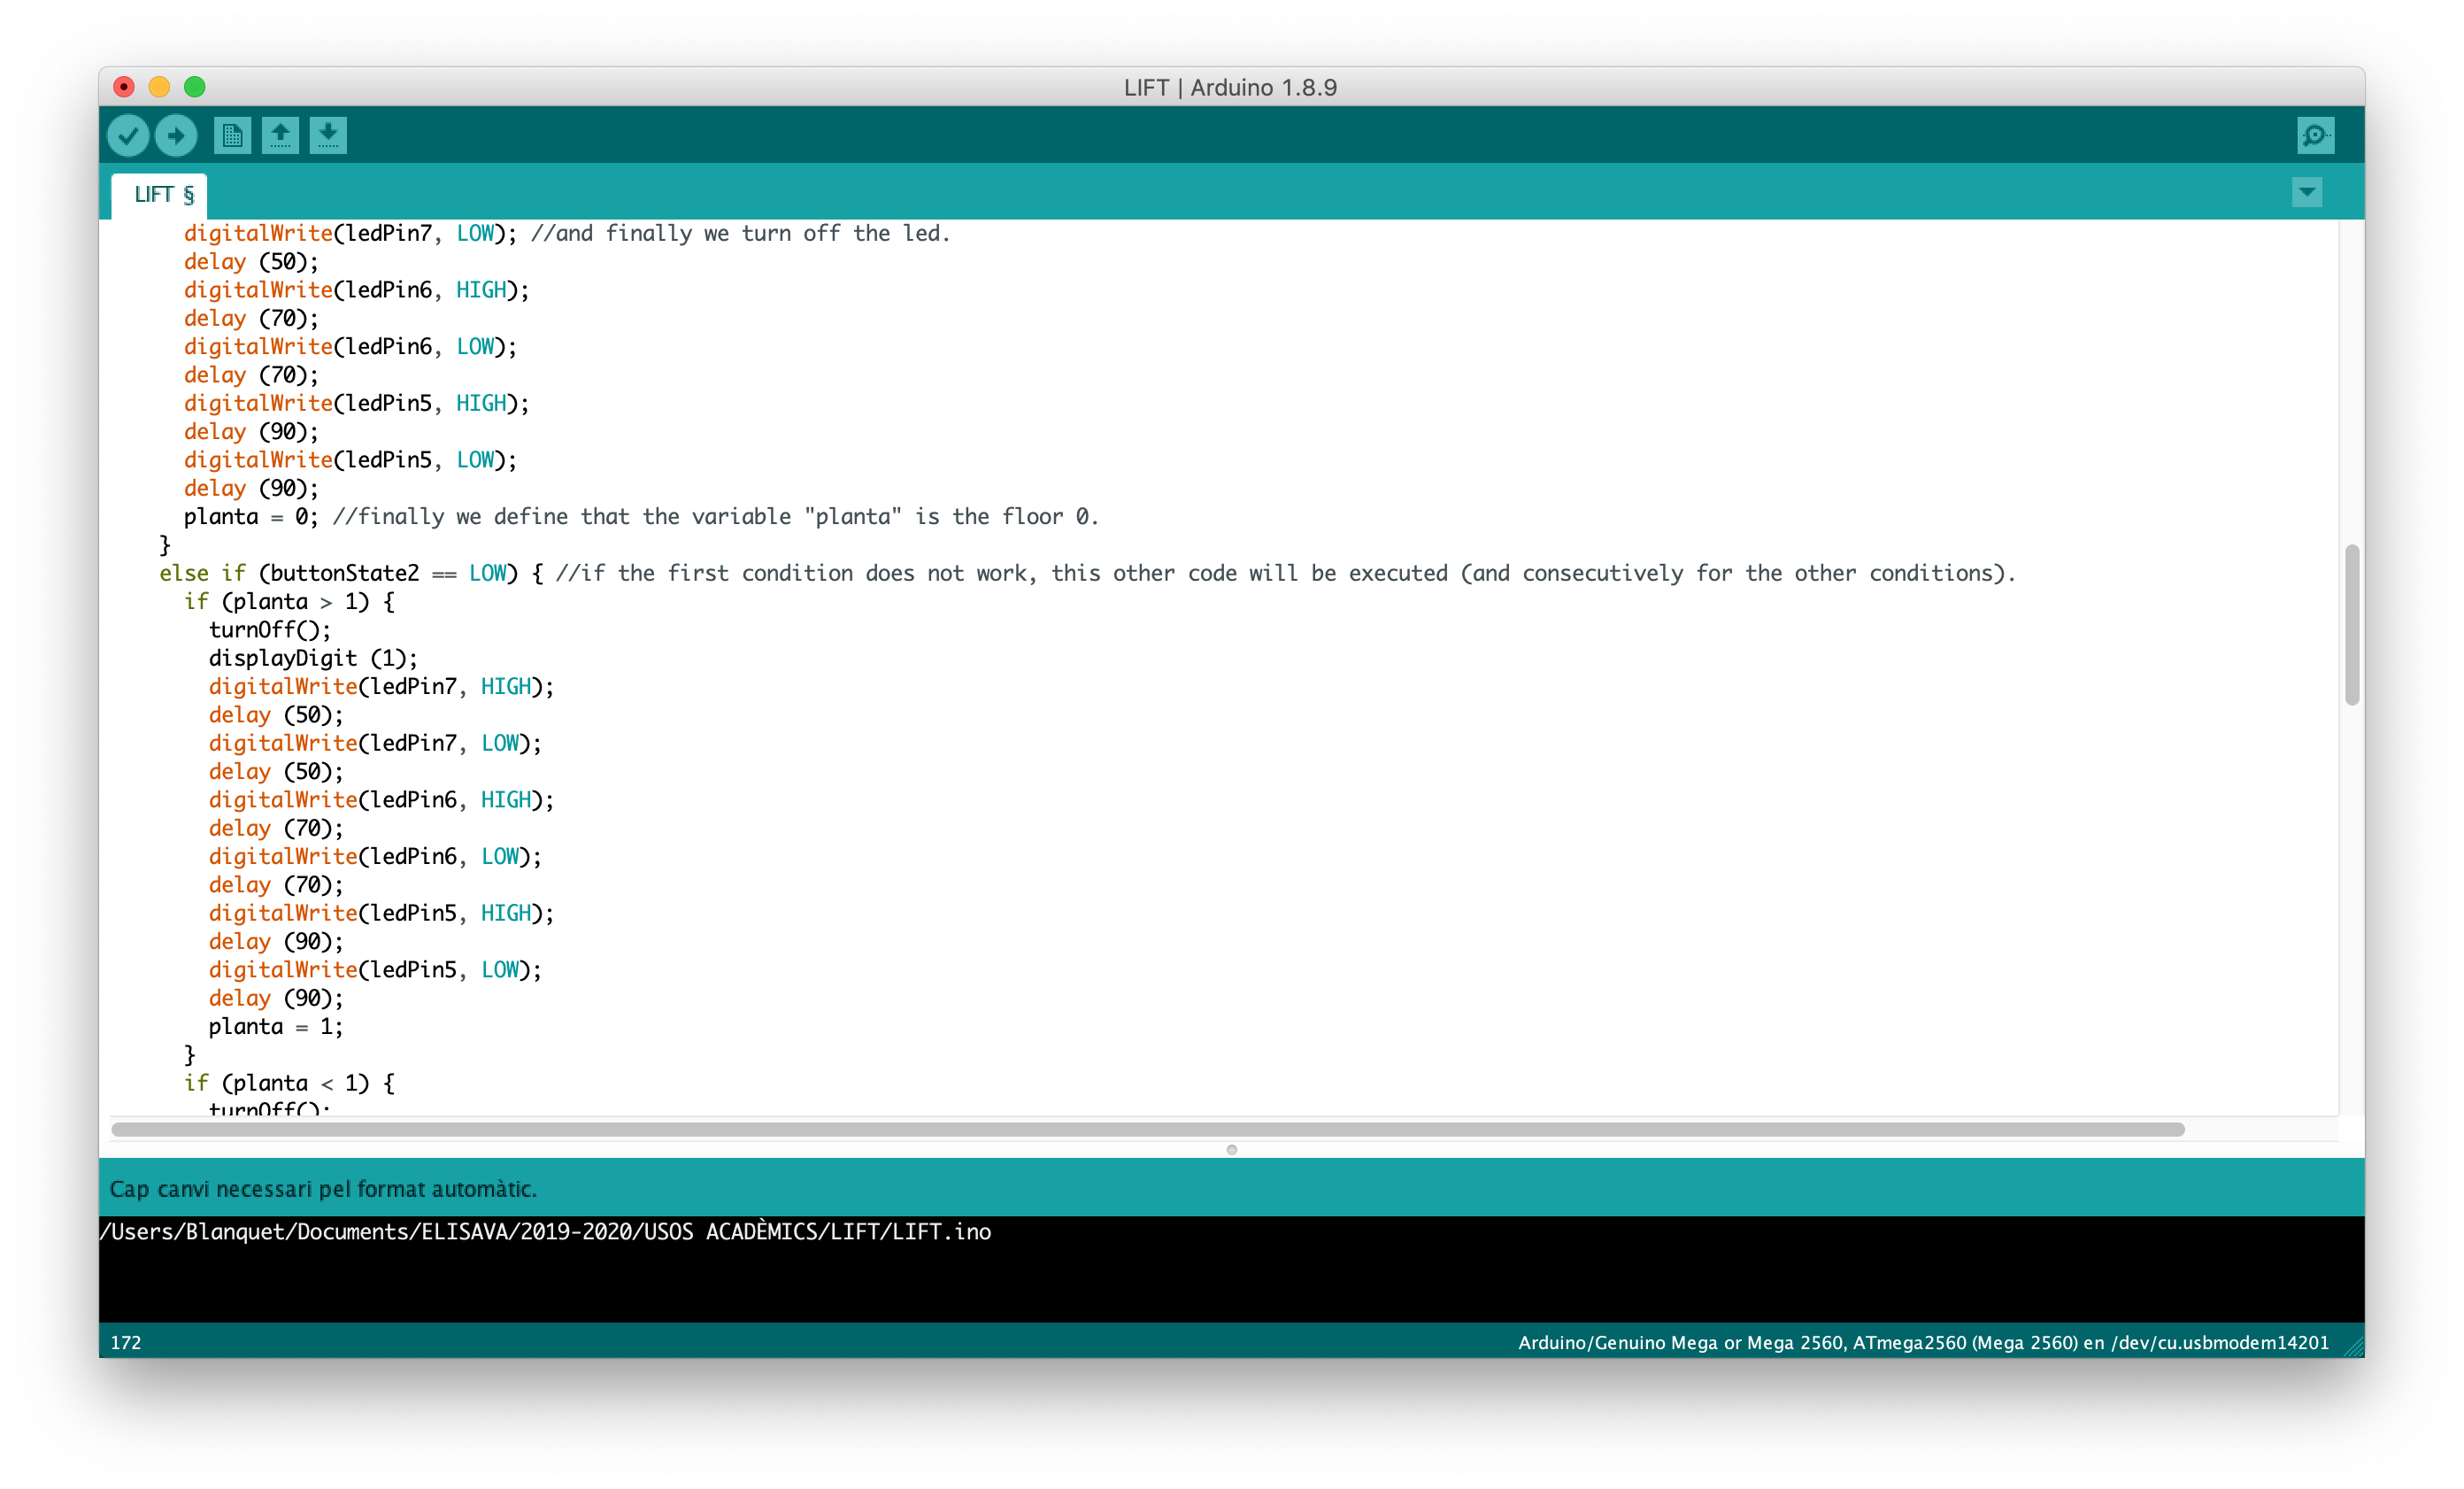
Task: Click the status message 'Cap canvi necessari pel format automàtic.'
Action: click(x=323, y=1189)
